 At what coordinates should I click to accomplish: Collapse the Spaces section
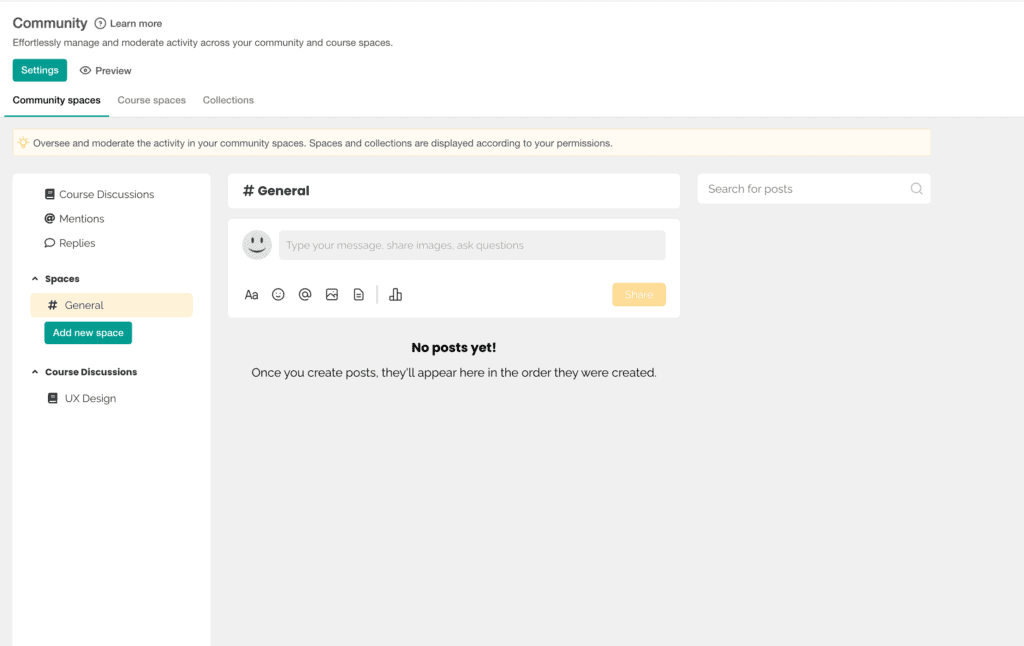[x=35, y=279]
